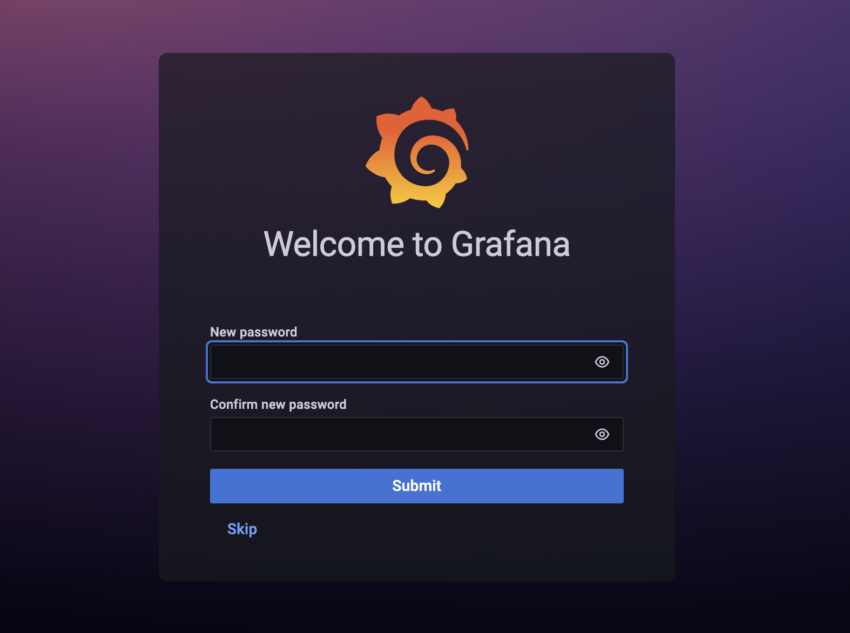Screen dimensions: 850x633
Task: Click empty card area below Skip link
Action: coord(416,559)
